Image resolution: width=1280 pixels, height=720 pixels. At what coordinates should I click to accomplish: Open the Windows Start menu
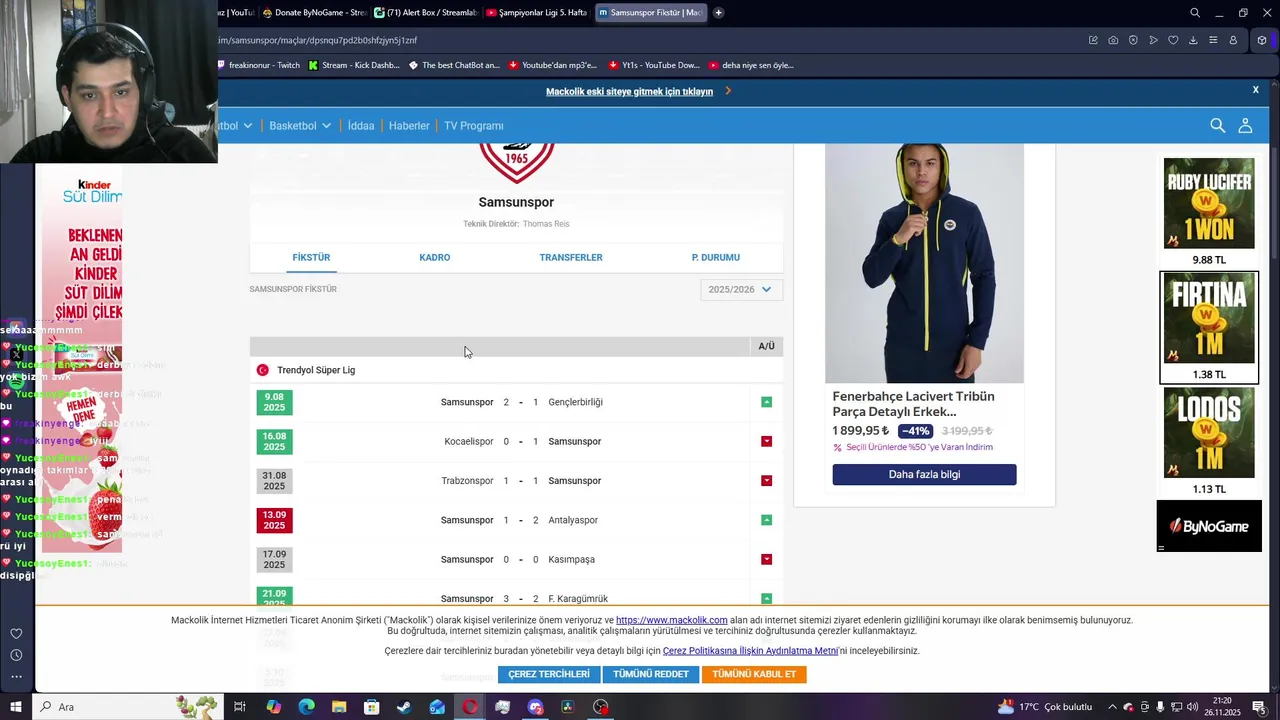click(16, 707)
